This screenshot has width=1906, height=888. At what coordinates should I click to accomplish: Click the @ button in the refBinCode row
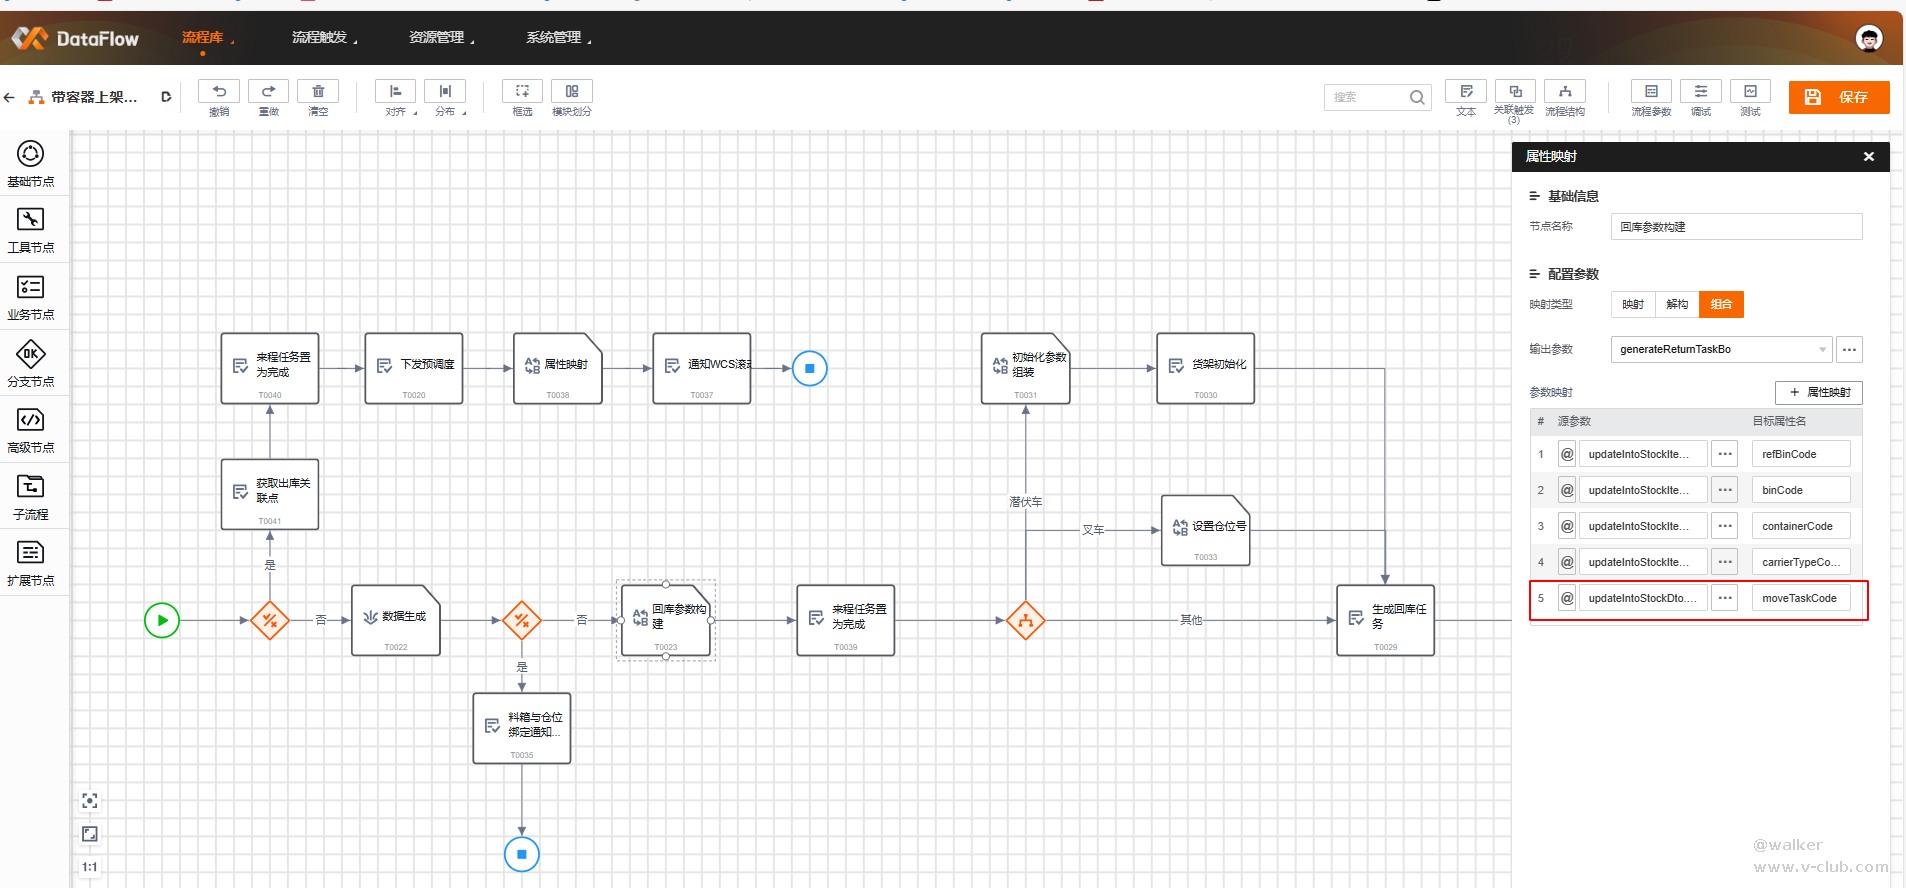pos(1567,454)
